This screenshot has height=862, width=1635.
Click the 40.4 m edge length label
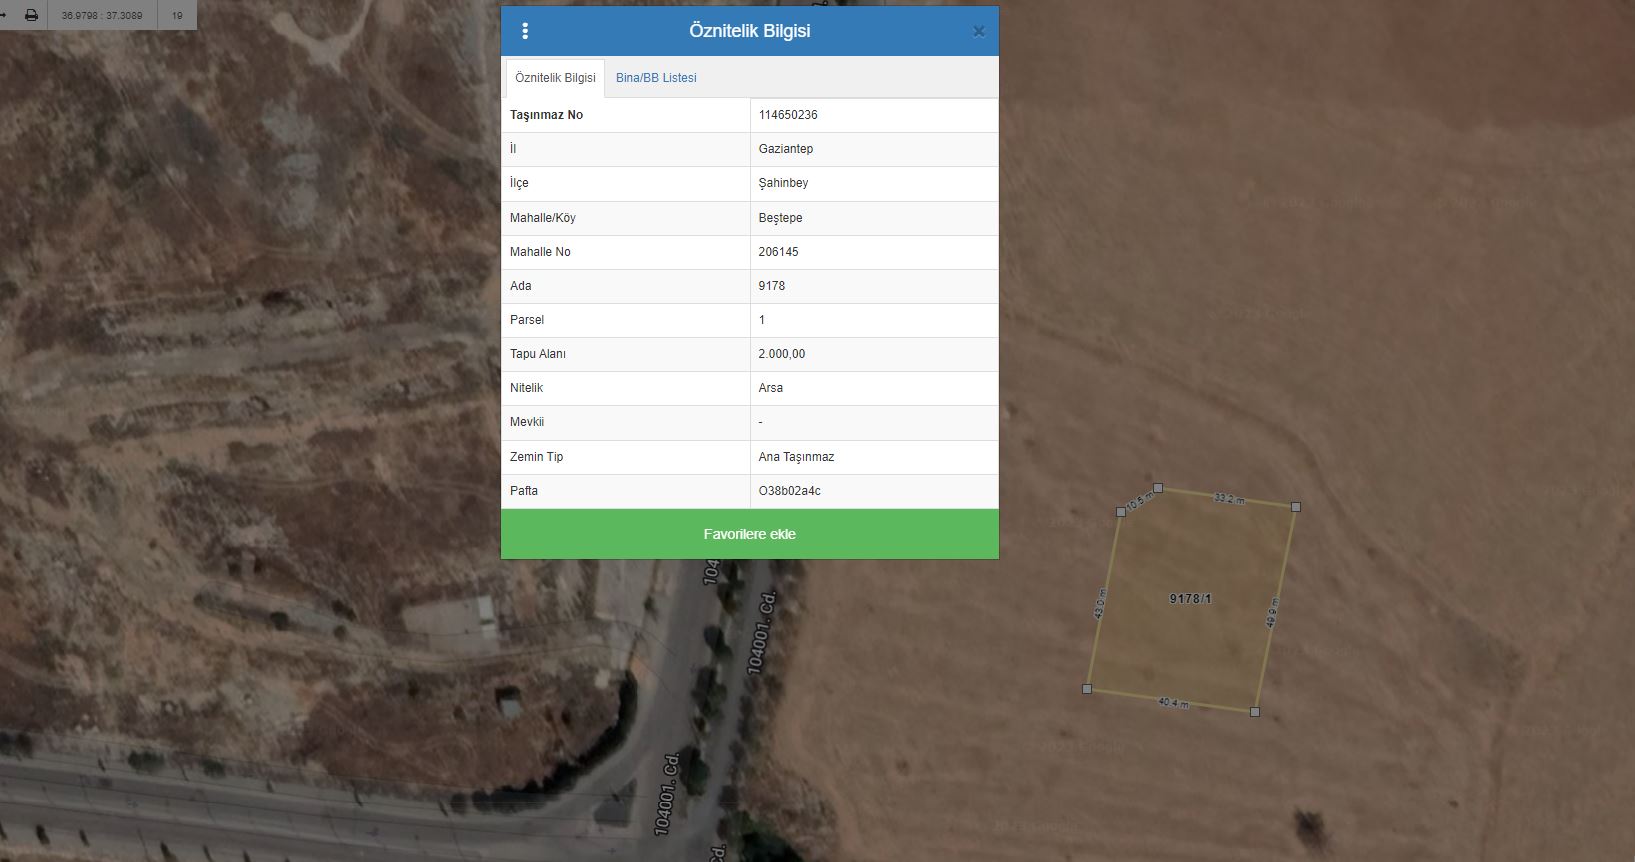click(1173, 703)
